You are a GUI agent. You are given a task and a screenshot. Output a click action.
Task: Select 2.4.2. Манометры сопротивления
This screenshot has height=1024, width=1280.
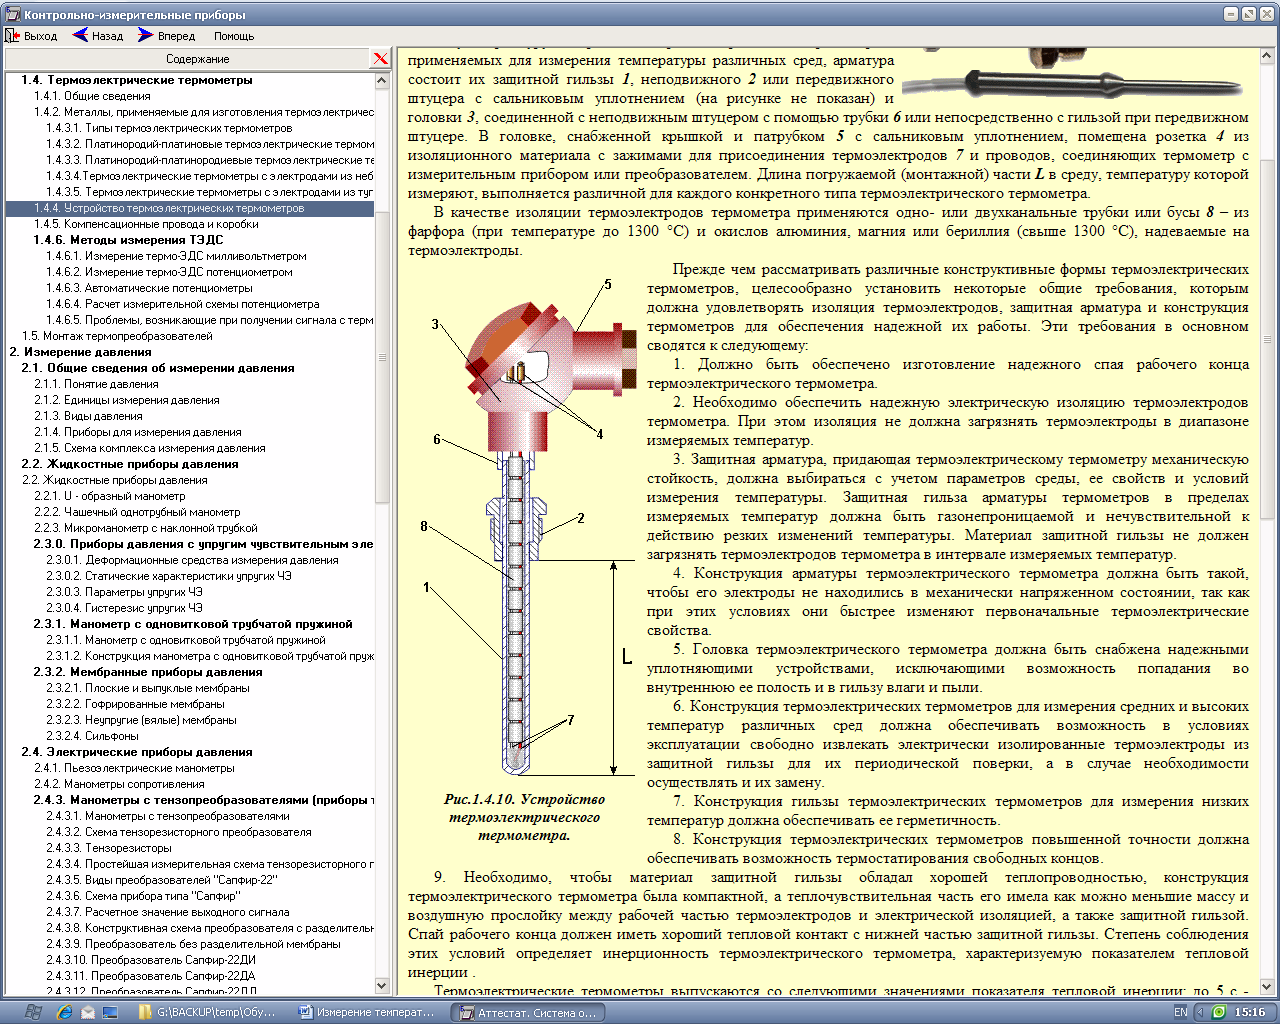tap(119, 784)
